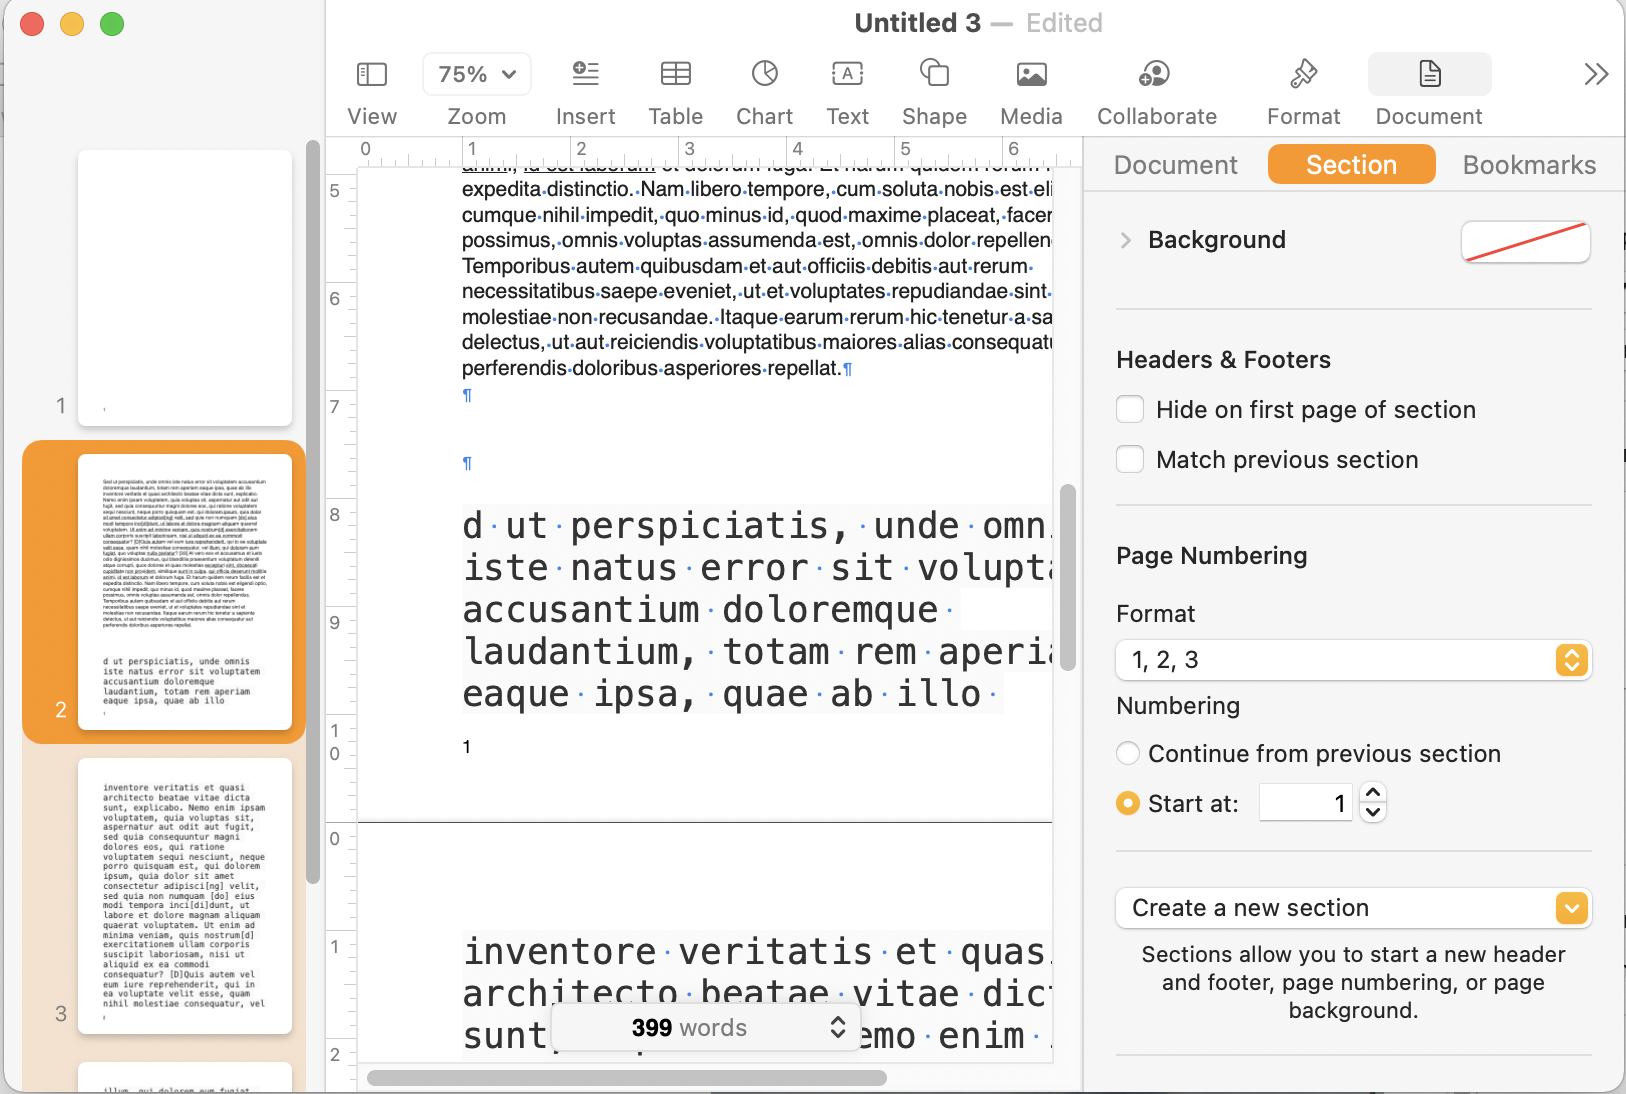Screen dimensions: 1626x1094
Task: Open the Media menu icon
Action: 1031,75
